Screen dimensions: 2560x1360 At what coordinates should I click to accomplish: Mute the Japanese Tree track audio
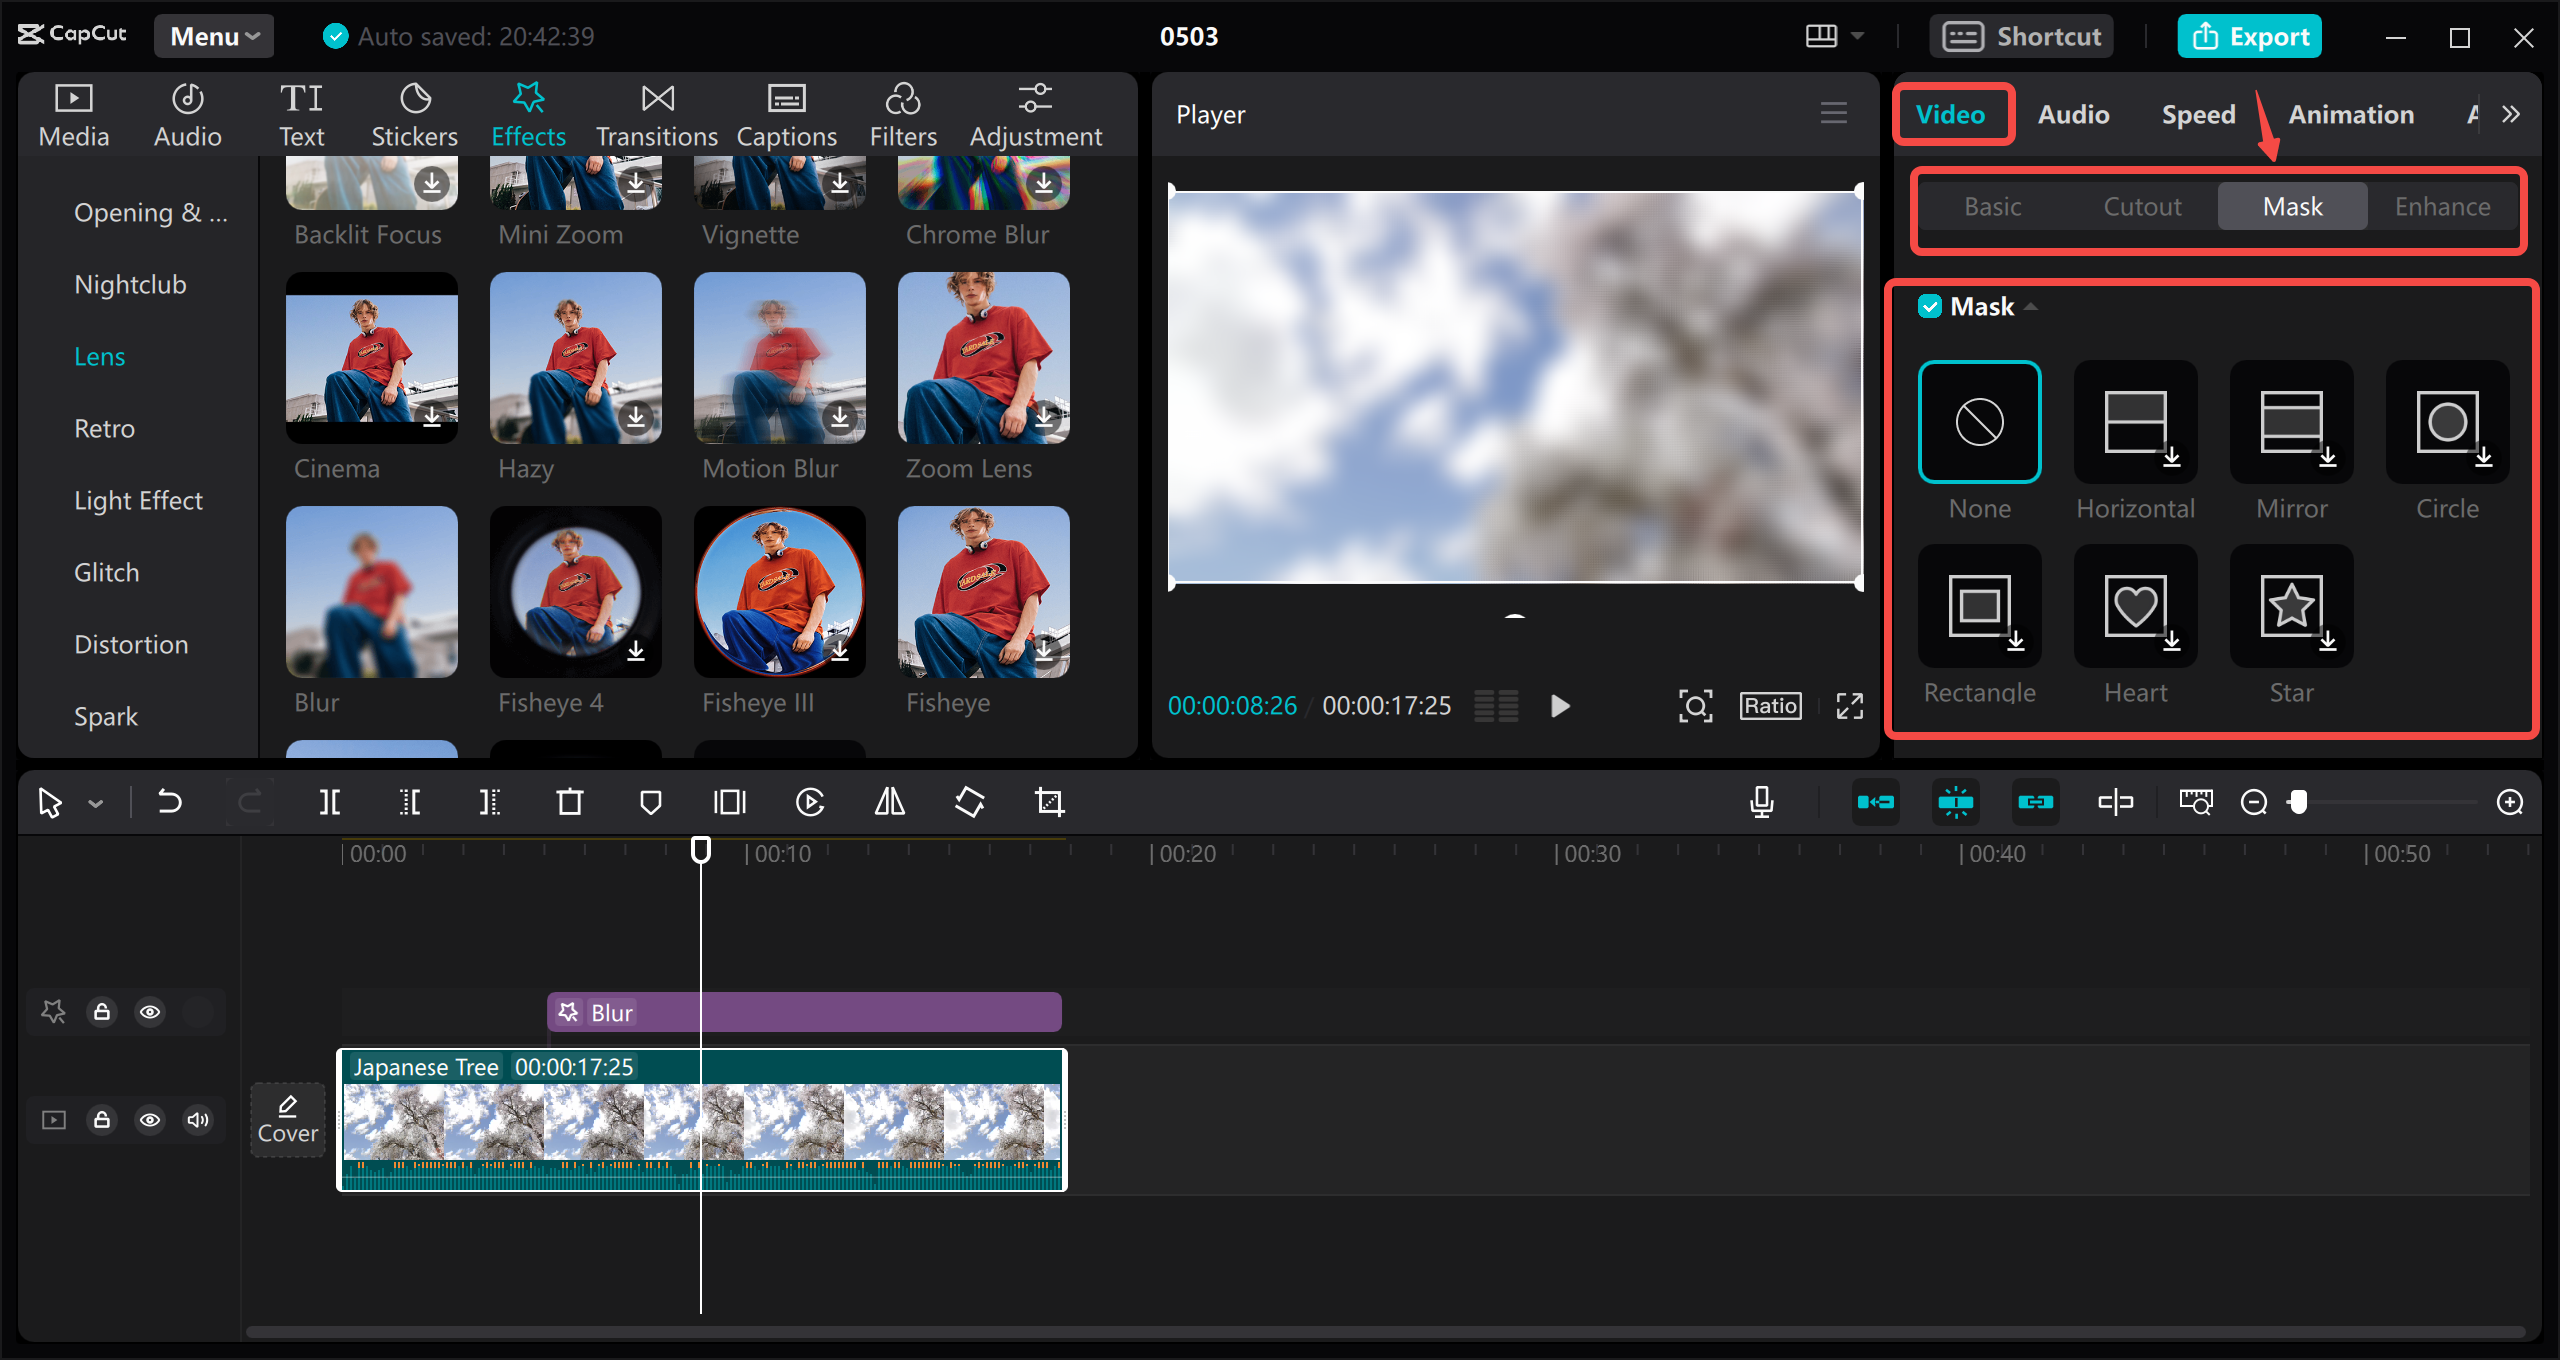tap(197, 1120)
